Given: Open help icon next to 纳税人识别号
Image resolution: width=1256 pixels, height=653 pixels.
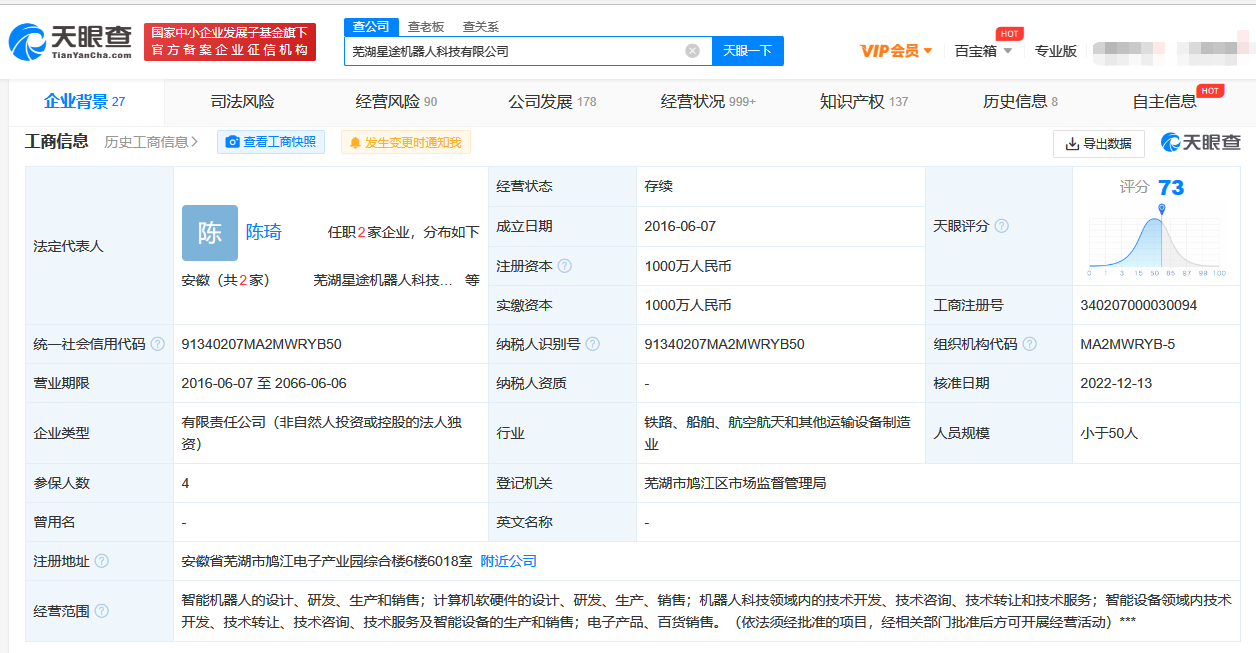Looking at the screenshot, I should 593,344.
